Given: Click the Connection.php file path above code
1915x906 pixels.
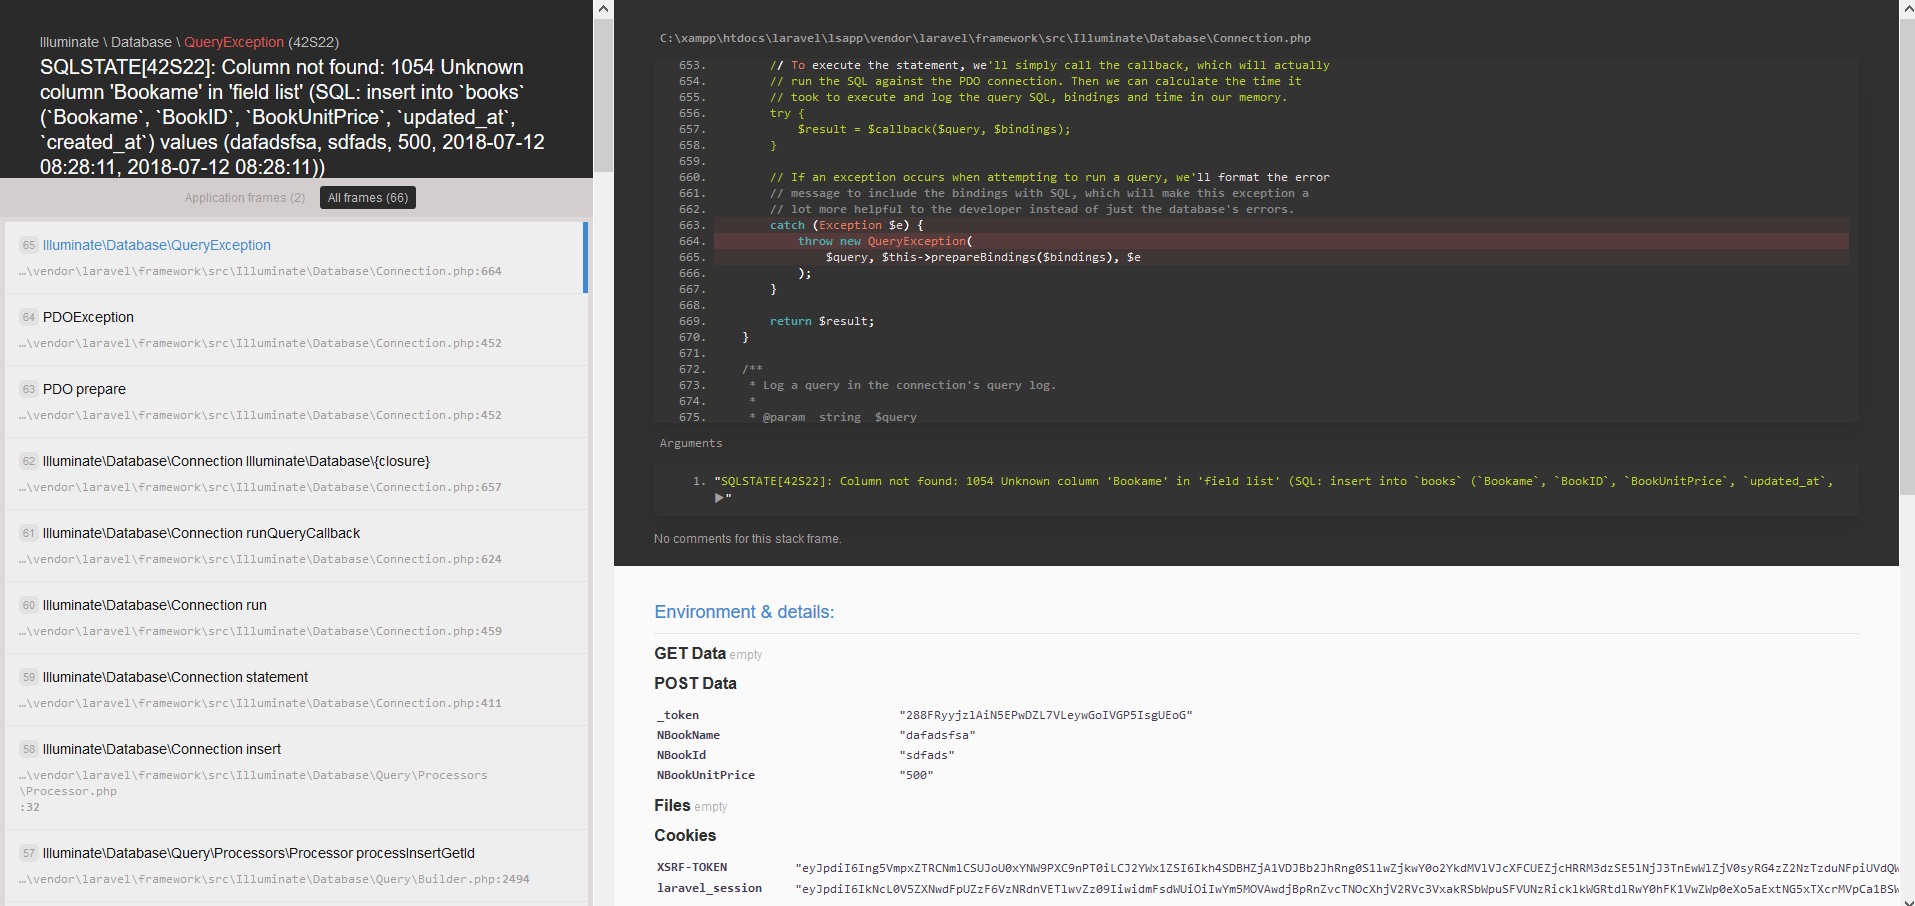Looking at the screenshot, I should coord(985,38).
